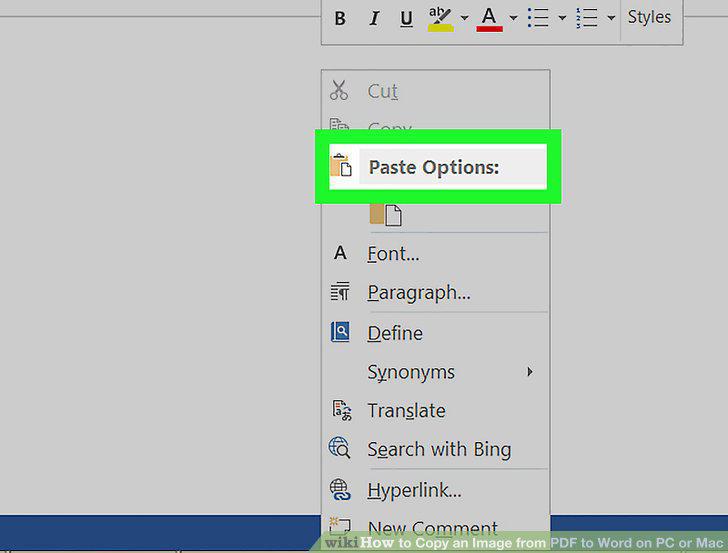The height and width of the screenshot is (553, 728).
Task: Click the Hyperlink globe chain icon
Action: click(340, 490)
